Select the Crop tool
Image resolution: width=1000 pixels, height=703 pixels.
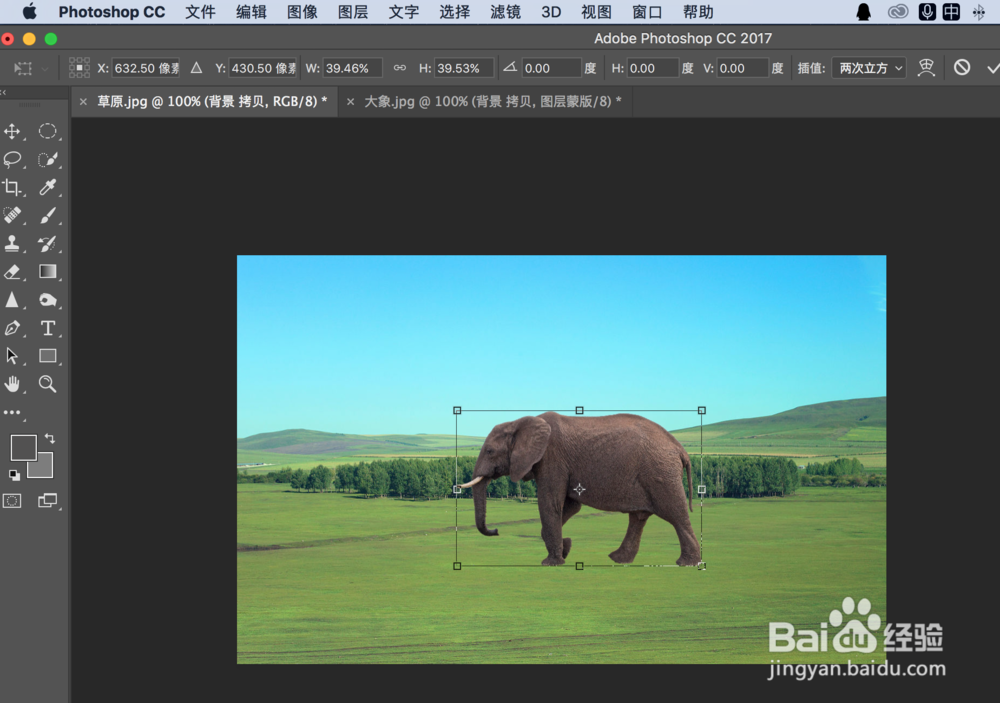(12, 188)
